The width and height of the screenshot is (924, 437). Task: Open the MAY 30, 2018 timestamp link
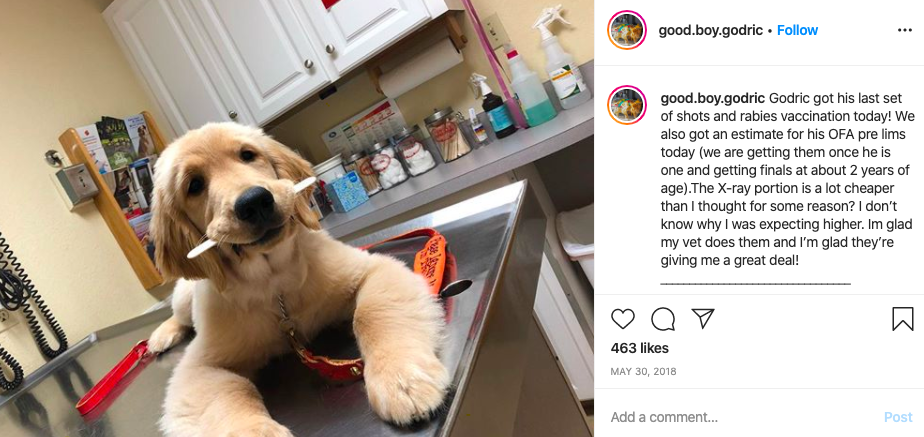(644, 372)
